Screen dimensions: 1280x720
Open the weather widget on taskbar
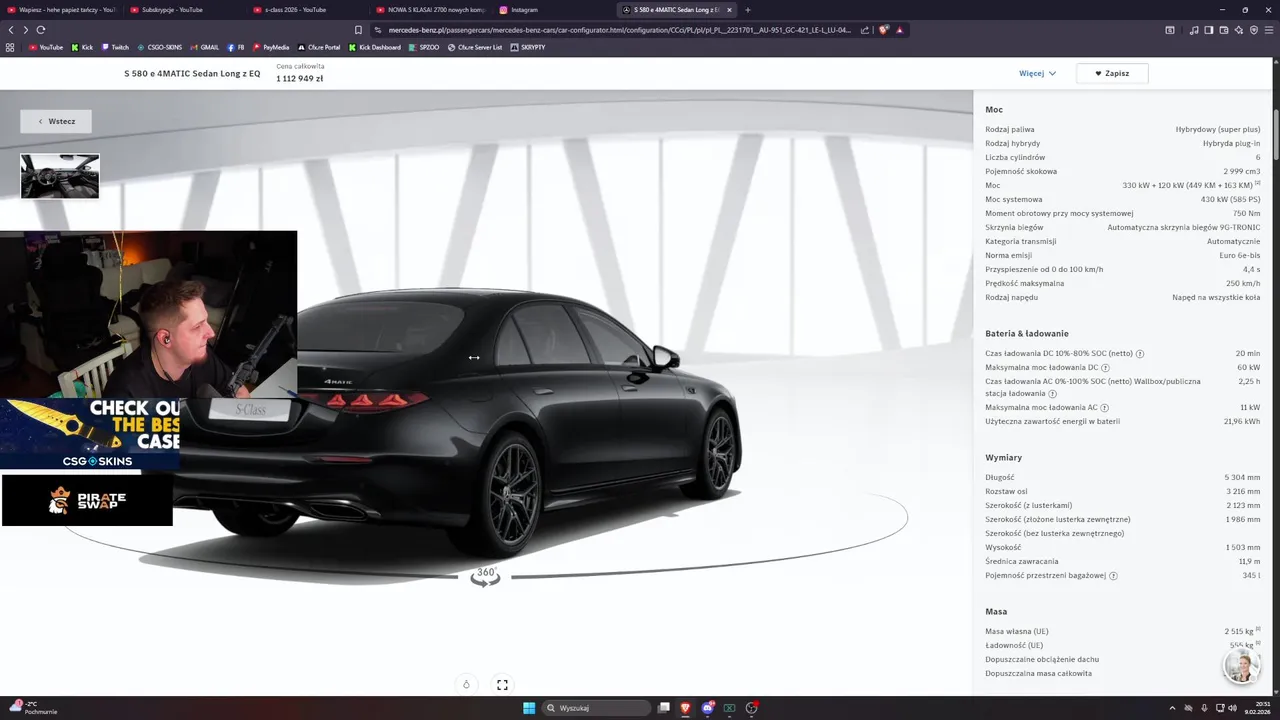[x=33, y=708]
